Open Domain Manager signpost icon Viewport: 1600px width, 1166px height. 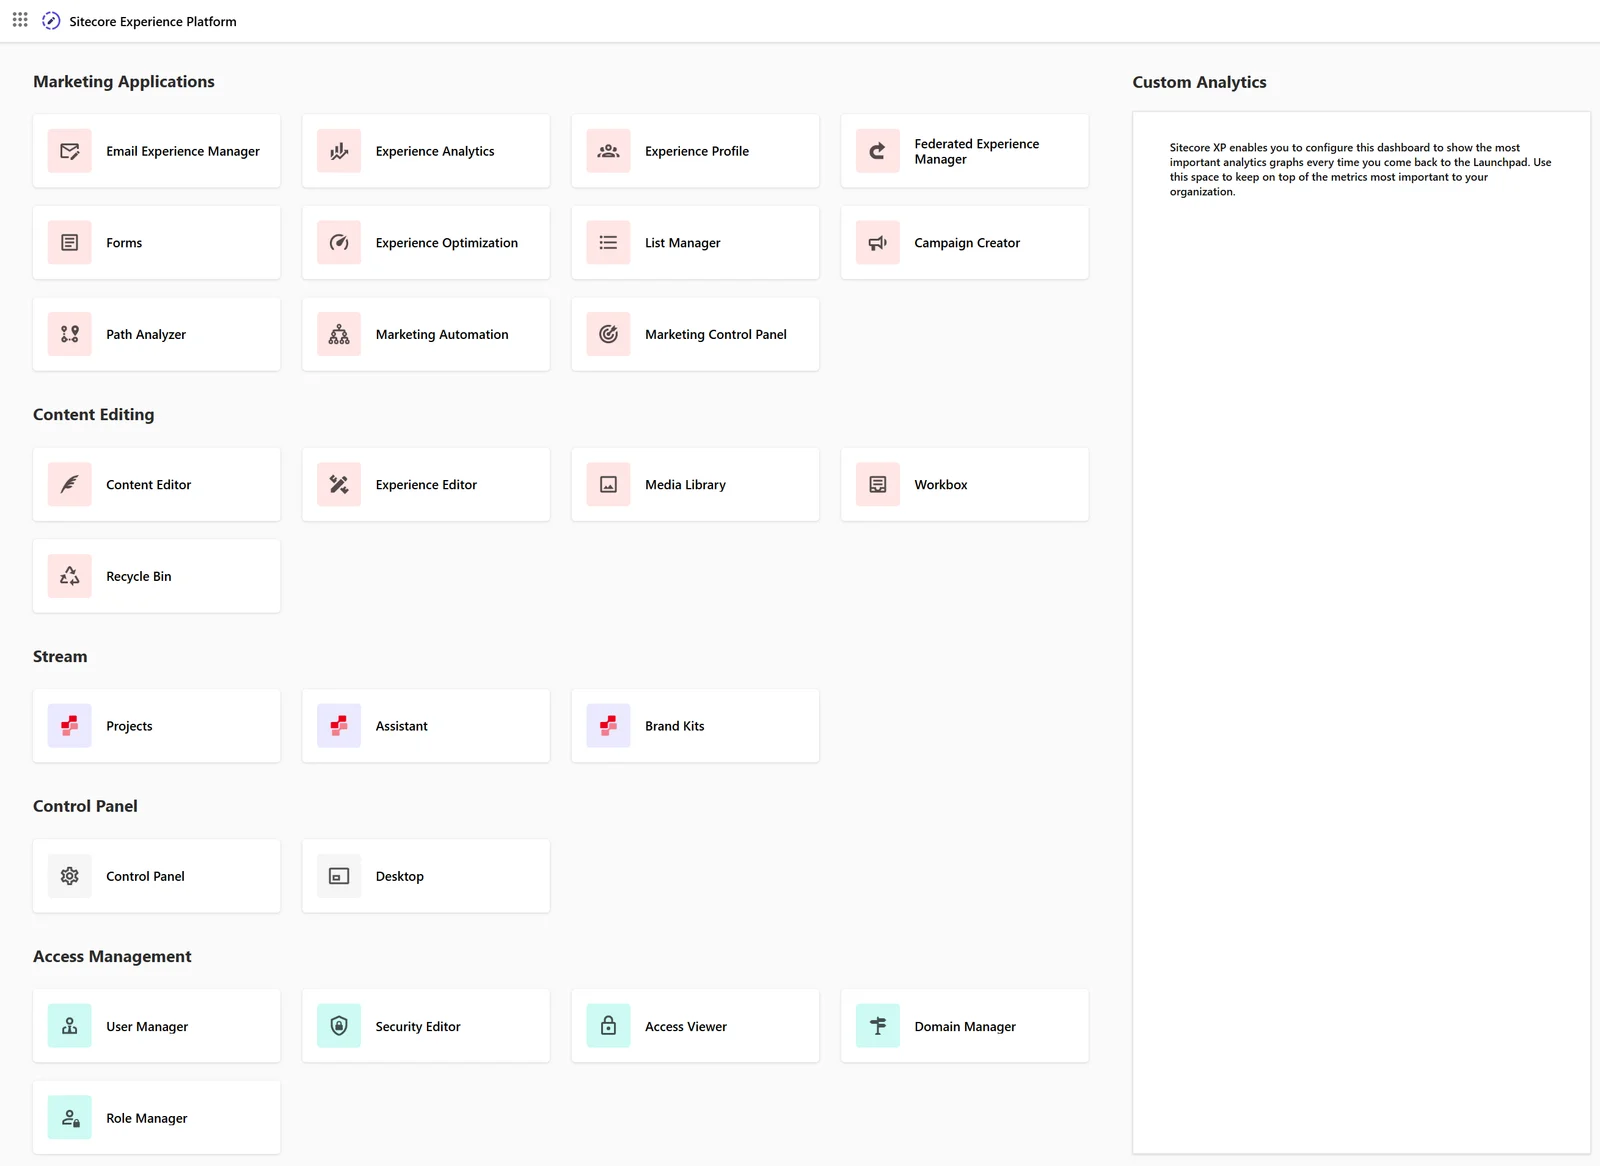(x=878, y=1026)
